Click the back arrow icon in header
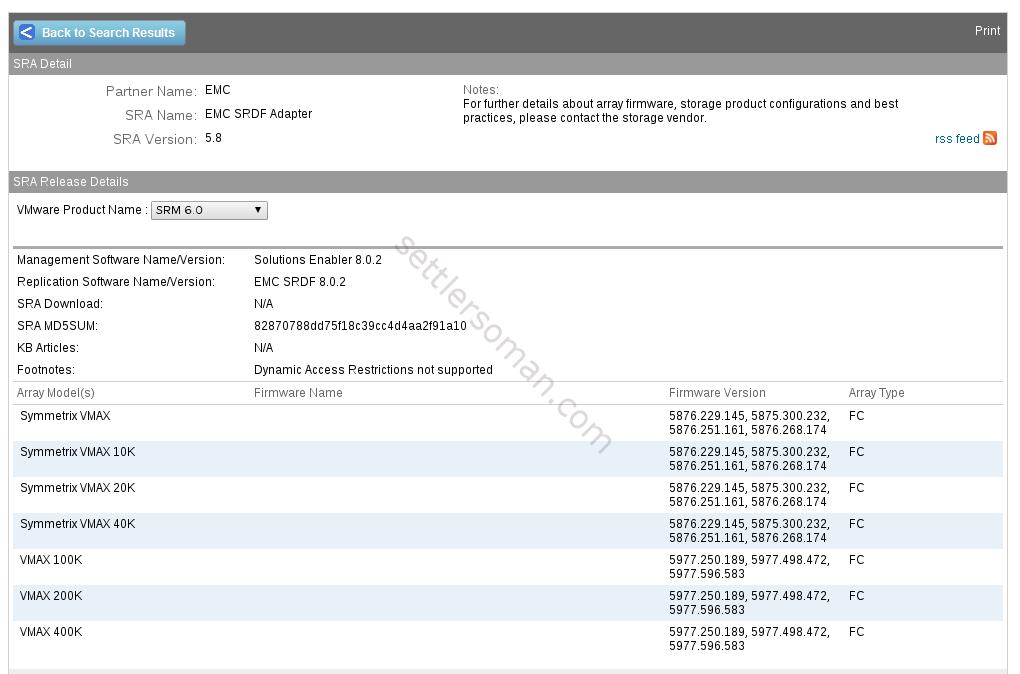The height and width of the screenshot is (674, 1020). pos(27,33)
